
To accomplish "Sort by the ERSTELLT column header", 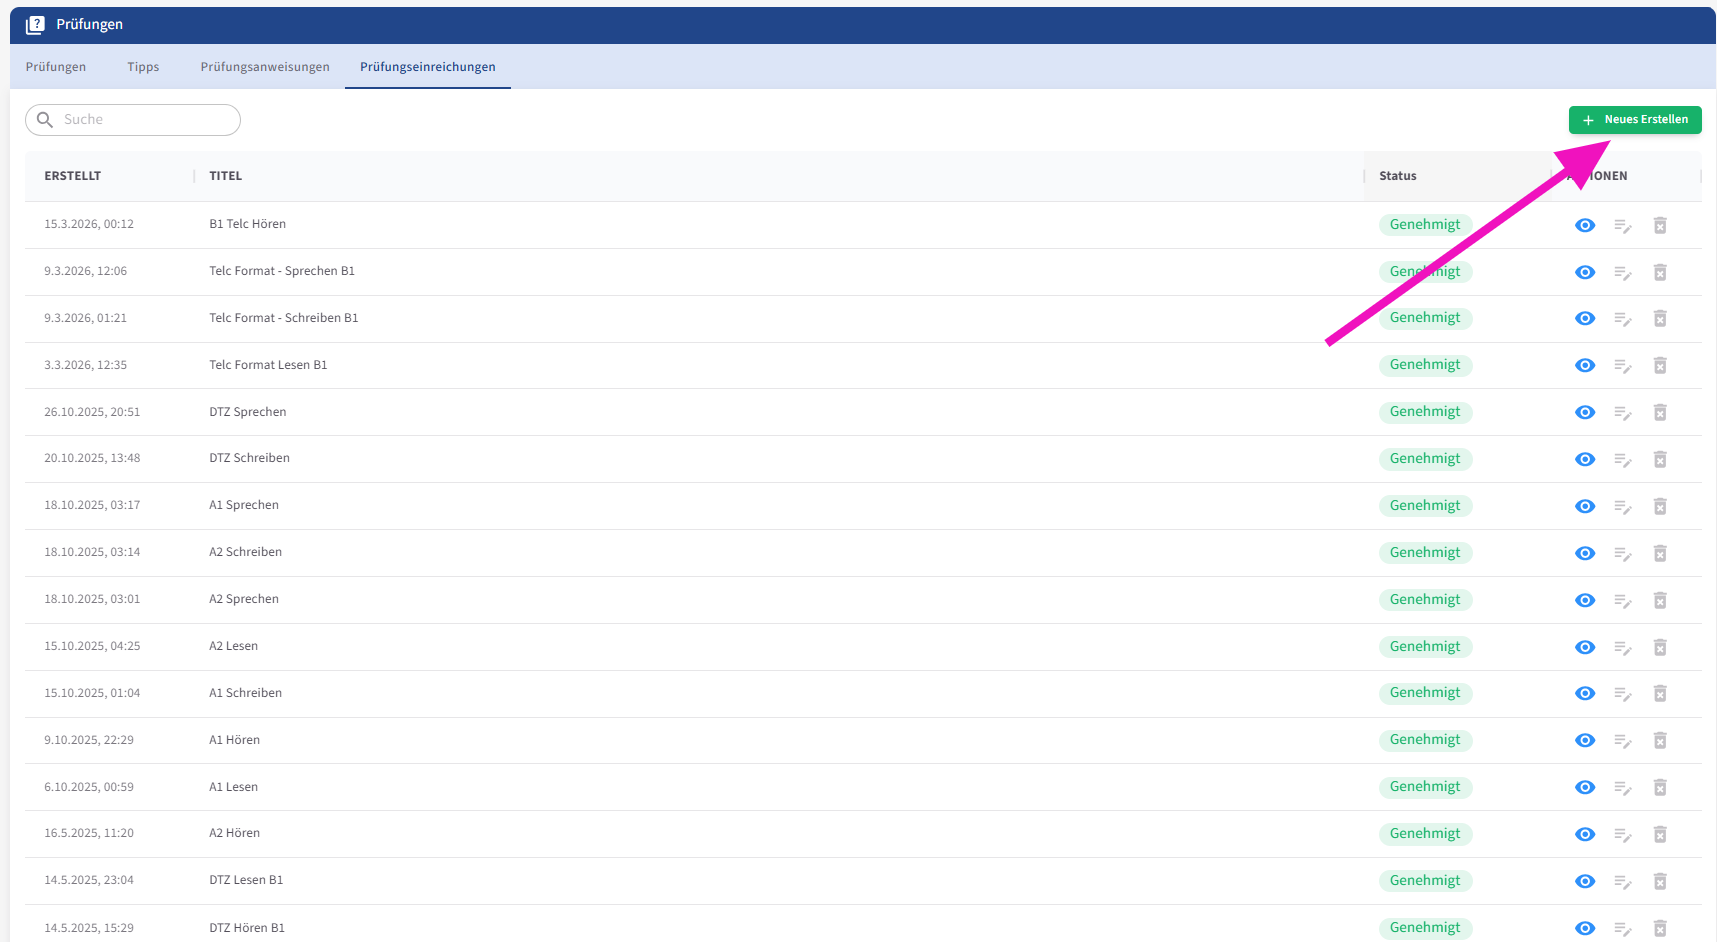I will (73, 176).
